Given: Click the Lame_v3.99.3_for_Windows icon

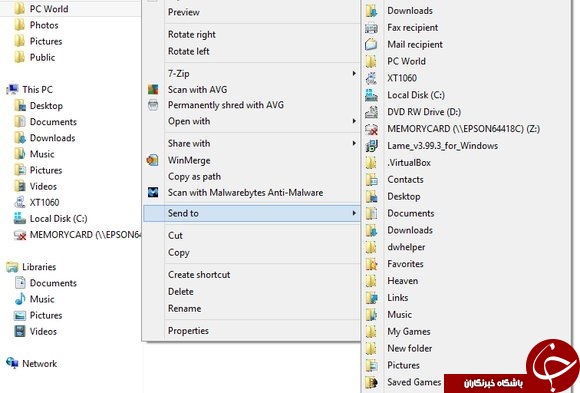Looking at the screenshot, I should tap(371, 146).
